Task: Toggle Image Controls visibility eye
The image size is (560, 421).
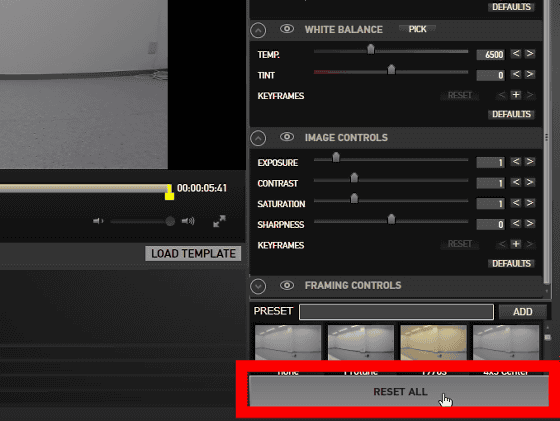Action: click(287, 137)
